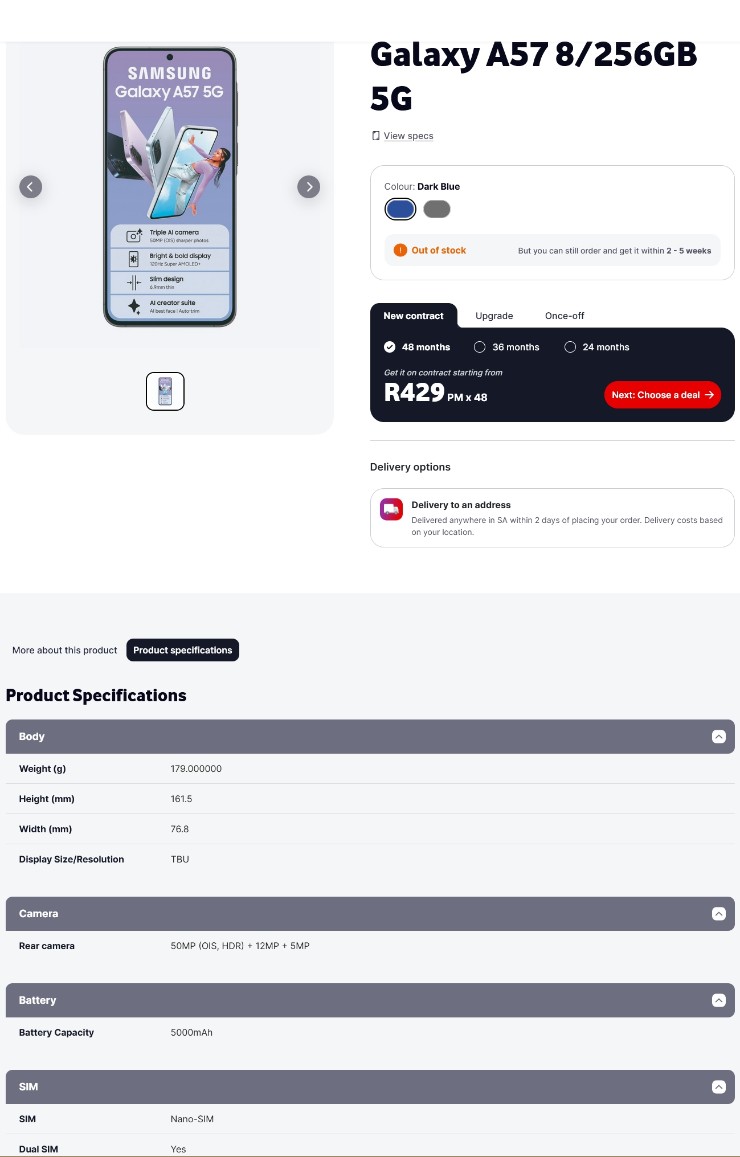Select the 36 months contract option
Image resolution: width=740 pixels, height=1157 pixels.
coord(480,347)
